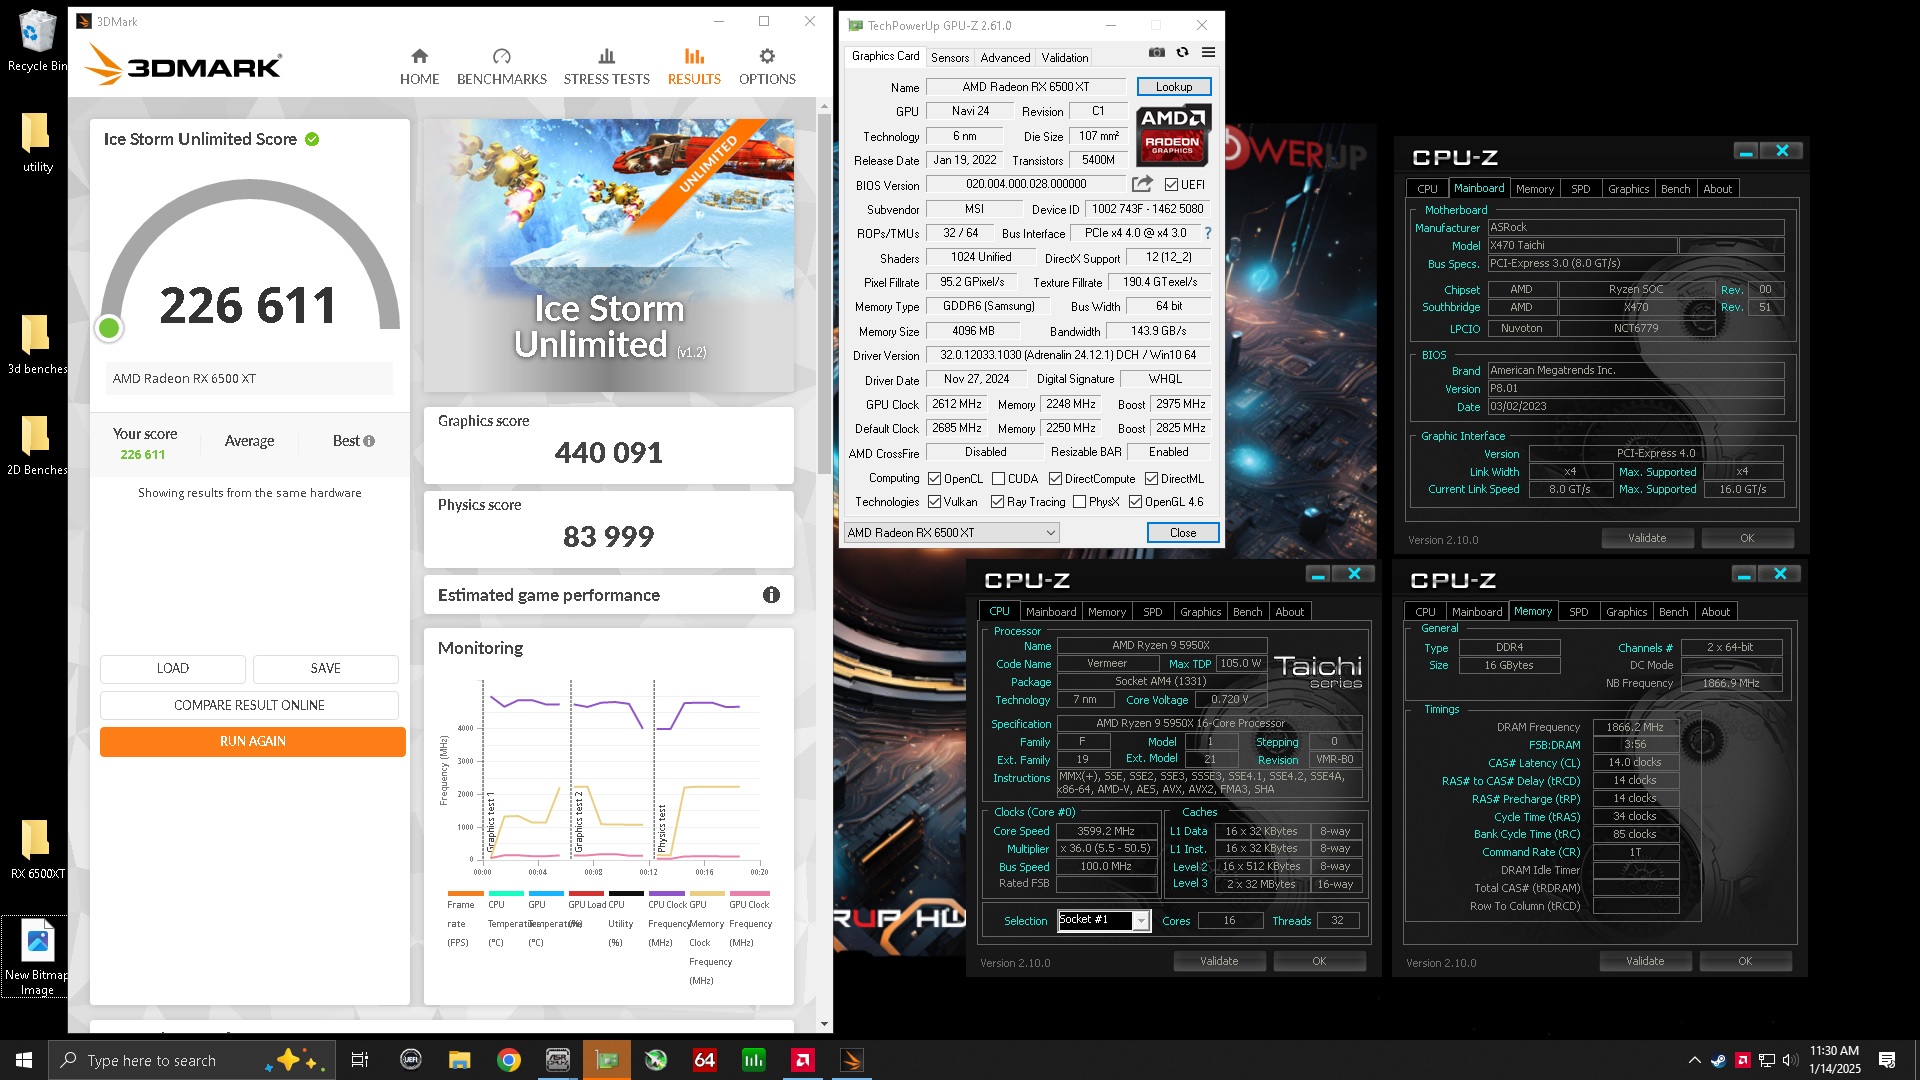Click AIDA64 taskbar icon
1920x1080 pixels.
[704, 1060]
